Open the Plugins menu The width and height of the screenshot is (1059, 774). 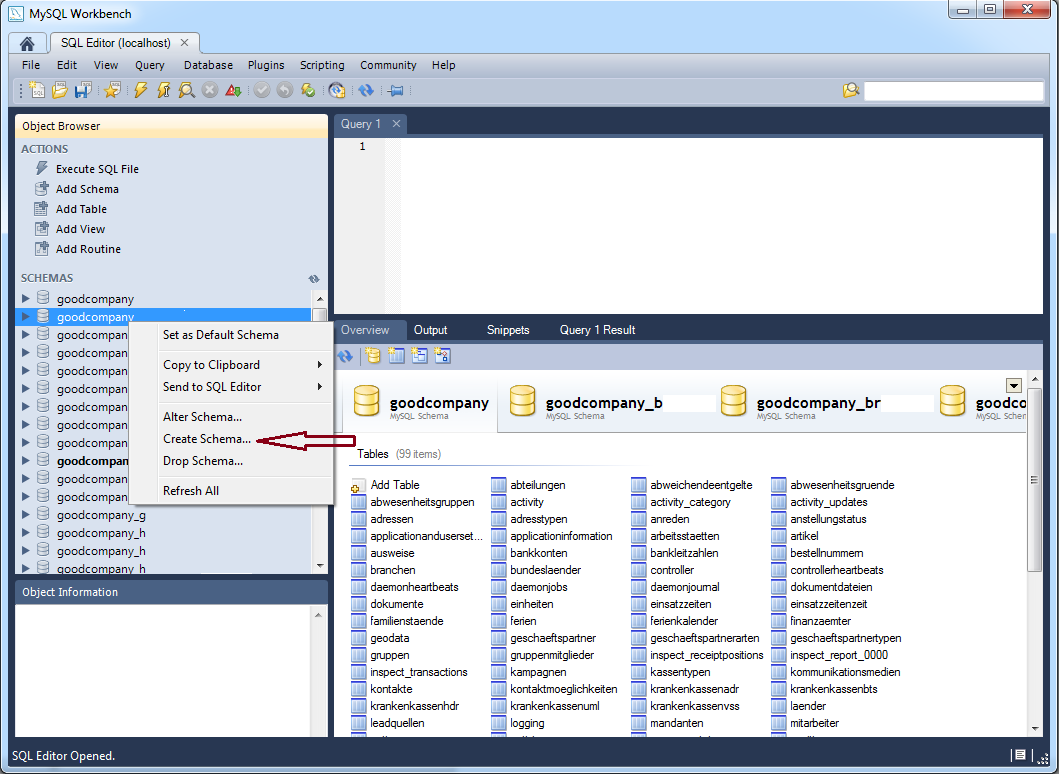(x=266, y=65)
